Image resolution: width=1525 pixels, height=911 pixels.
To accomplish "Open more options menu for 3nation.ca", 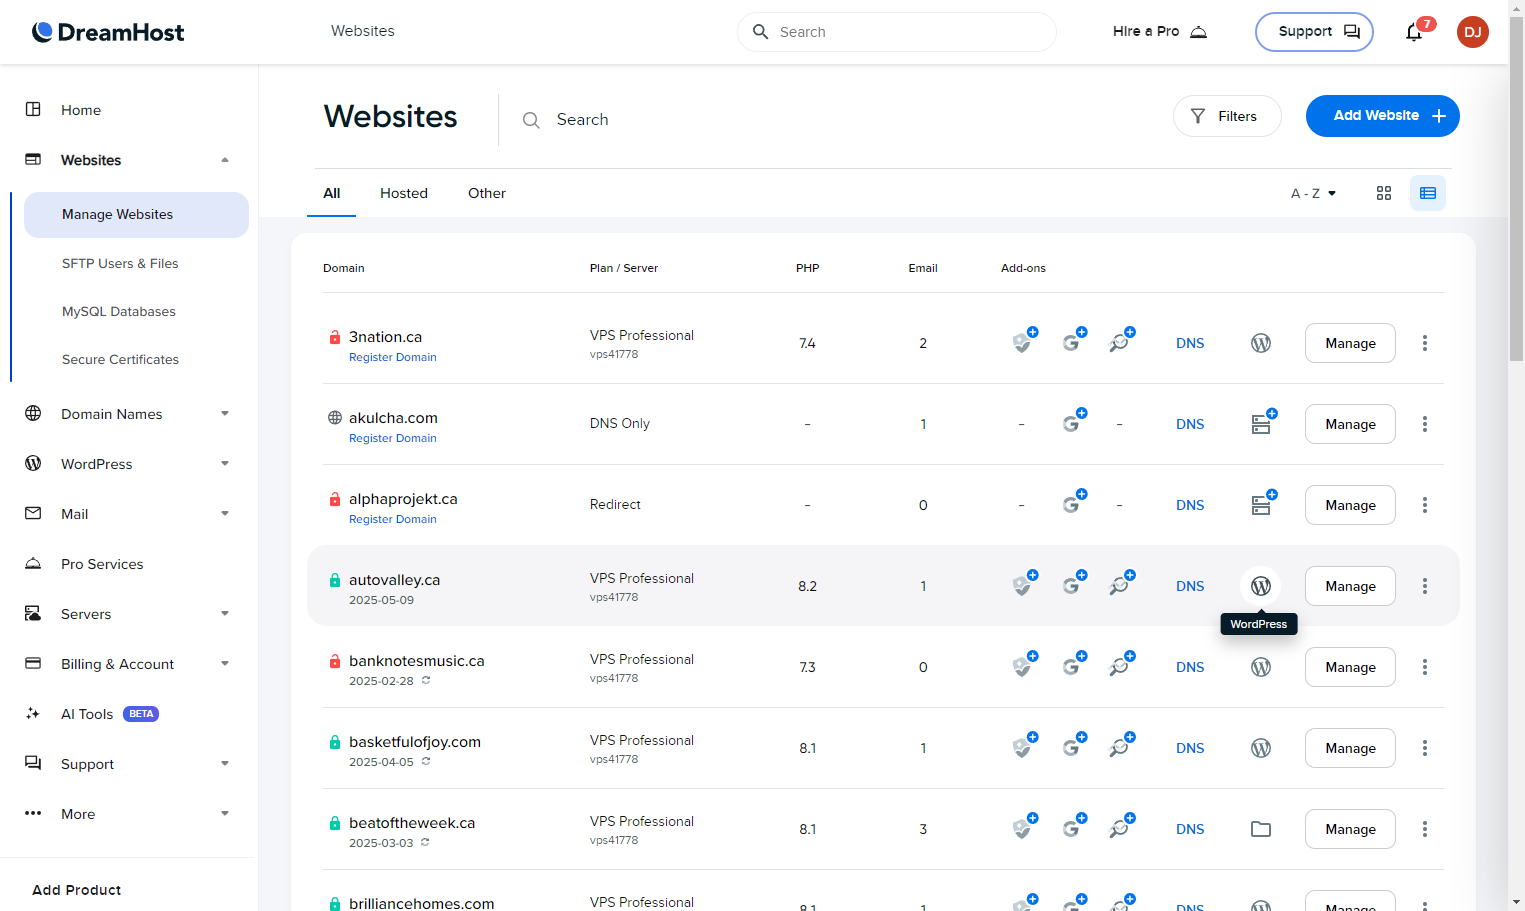I will pyautogui.click(x=1425, y=343).
